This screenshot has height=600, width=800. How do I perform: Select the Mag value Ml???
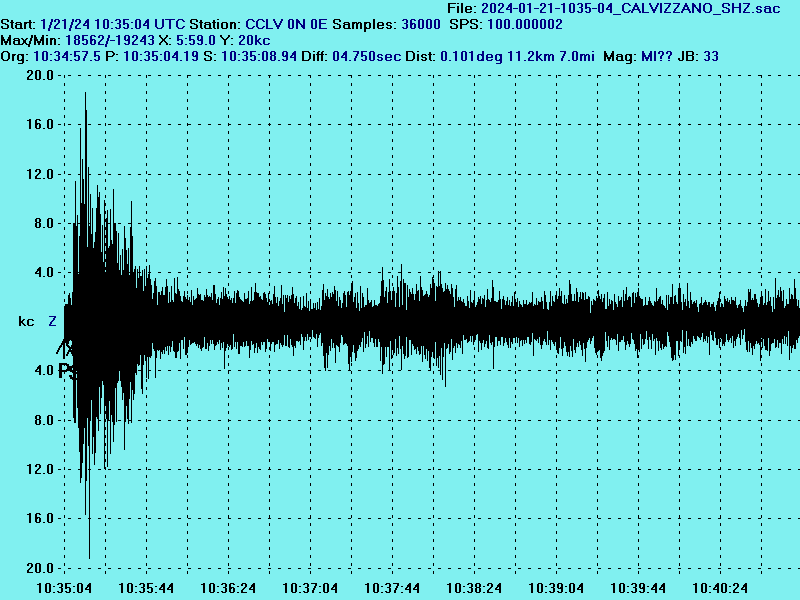click(657, 56)
